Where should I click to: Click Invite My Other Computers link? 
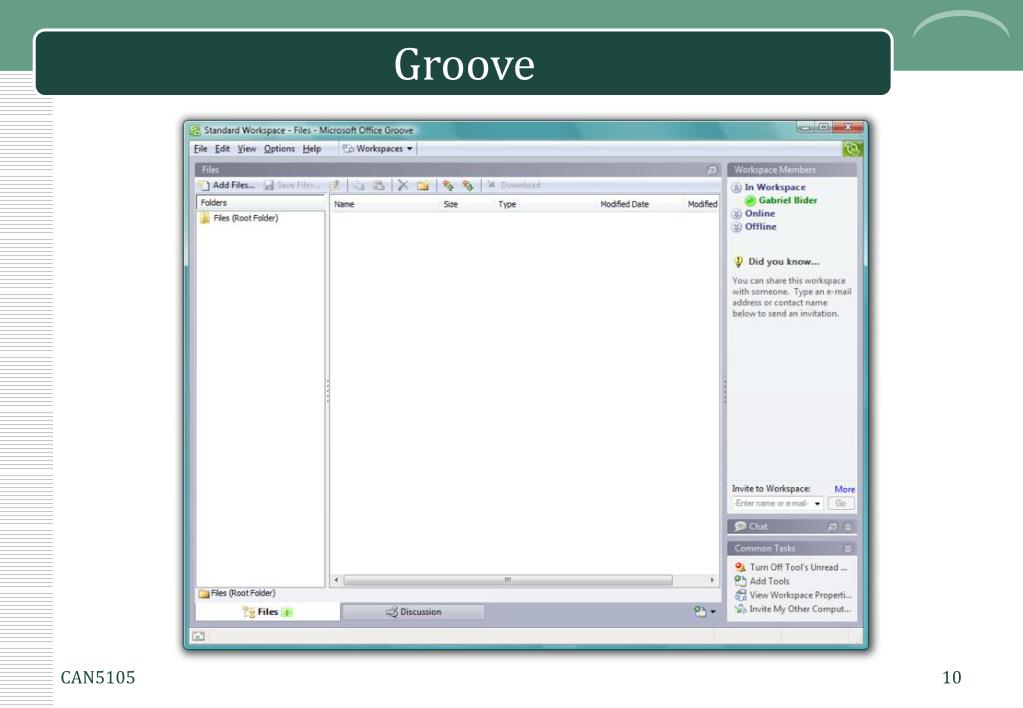point(800,609)
